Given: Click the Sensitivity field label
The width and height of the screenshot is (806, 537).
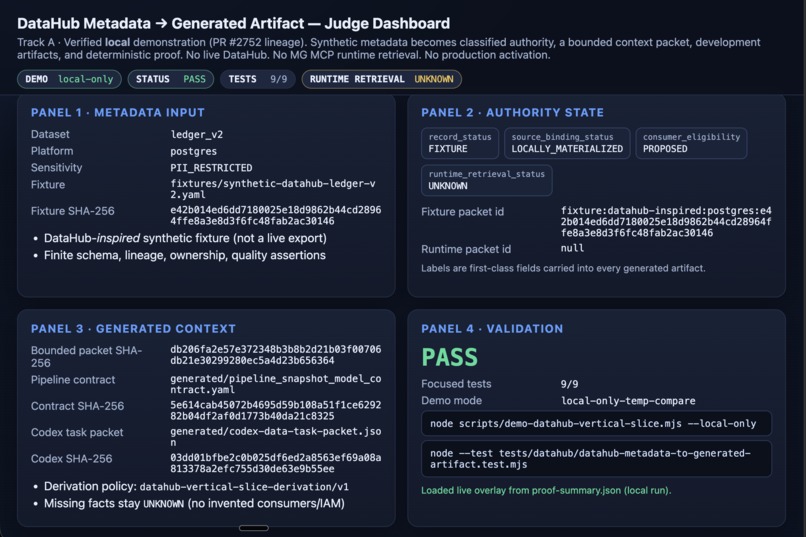Looking at the screenshot, I should point(56,168).
